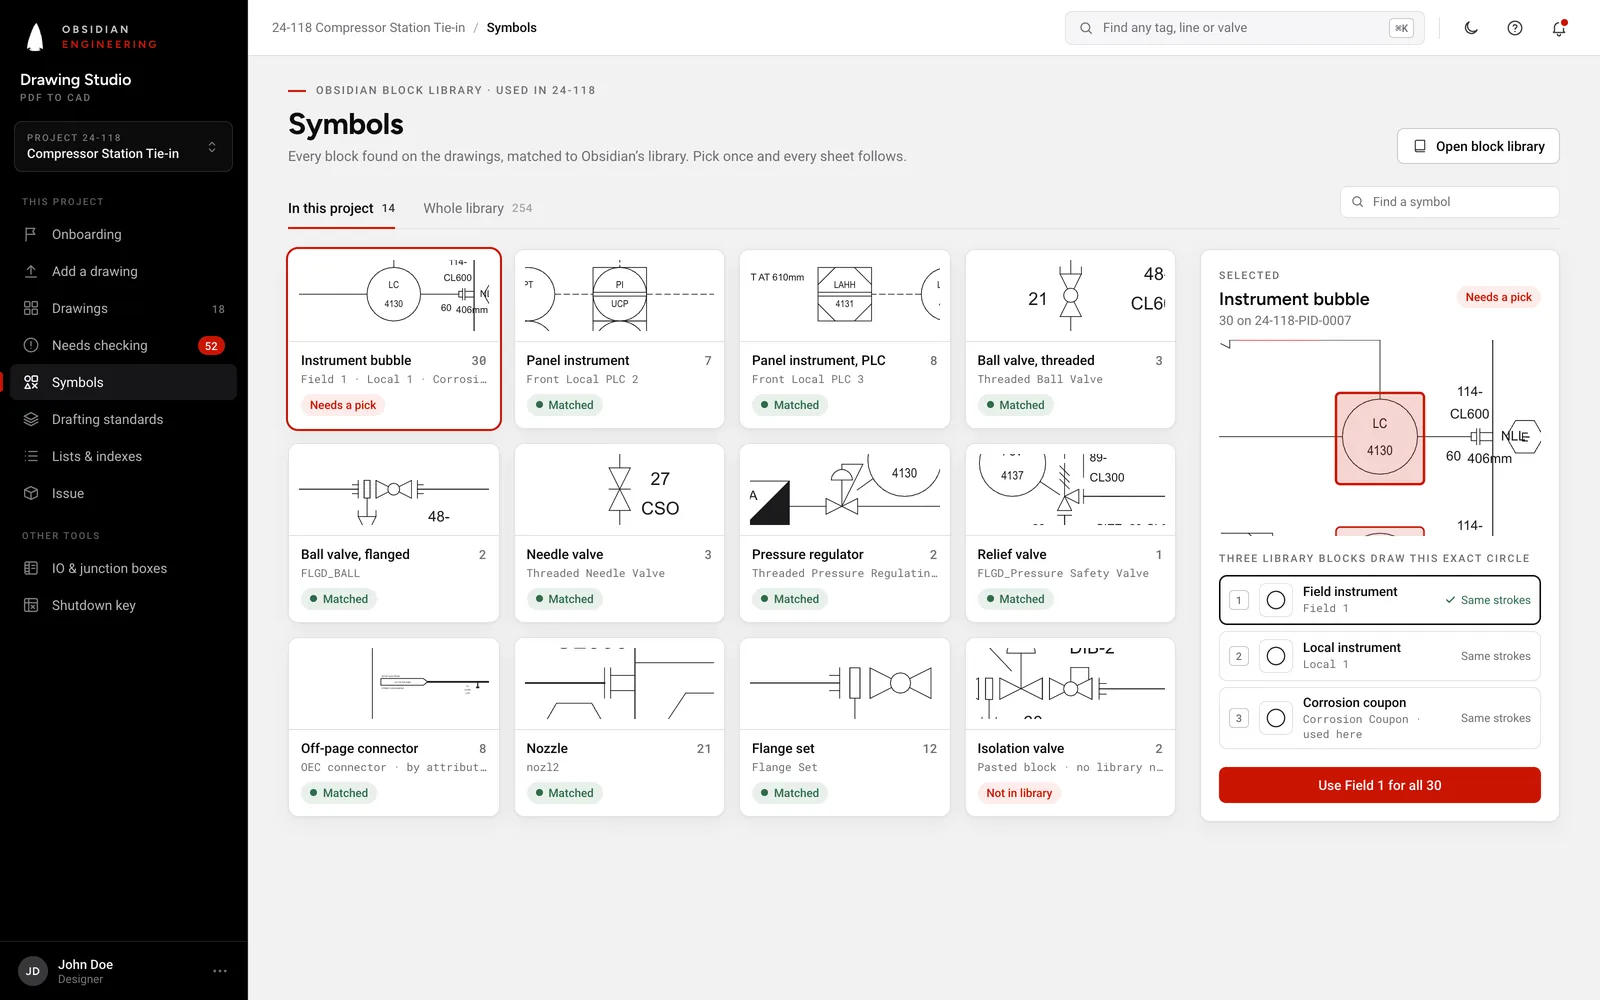
Task: Follow the 24-118 Compressor Station Tie-in breadcrumb
Action: pos(368,28)
